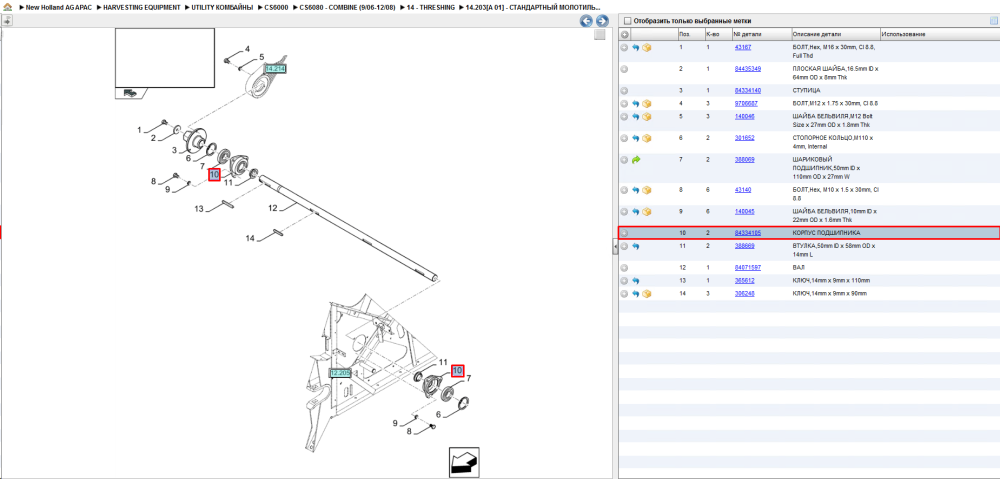1000x479 pixels.
Task: Open the 14.214 reference tag in diagram
Action: (275, 68)
